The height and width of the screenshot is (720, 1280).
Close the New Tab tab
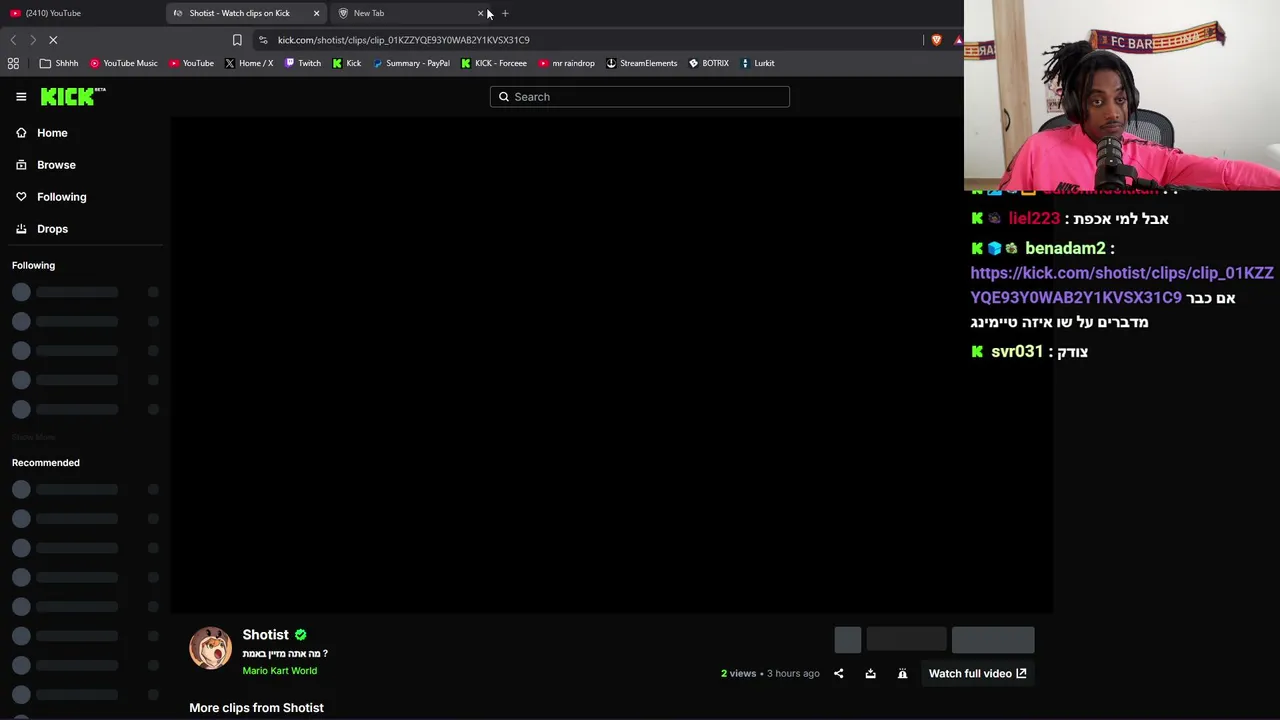pos(481,13)
